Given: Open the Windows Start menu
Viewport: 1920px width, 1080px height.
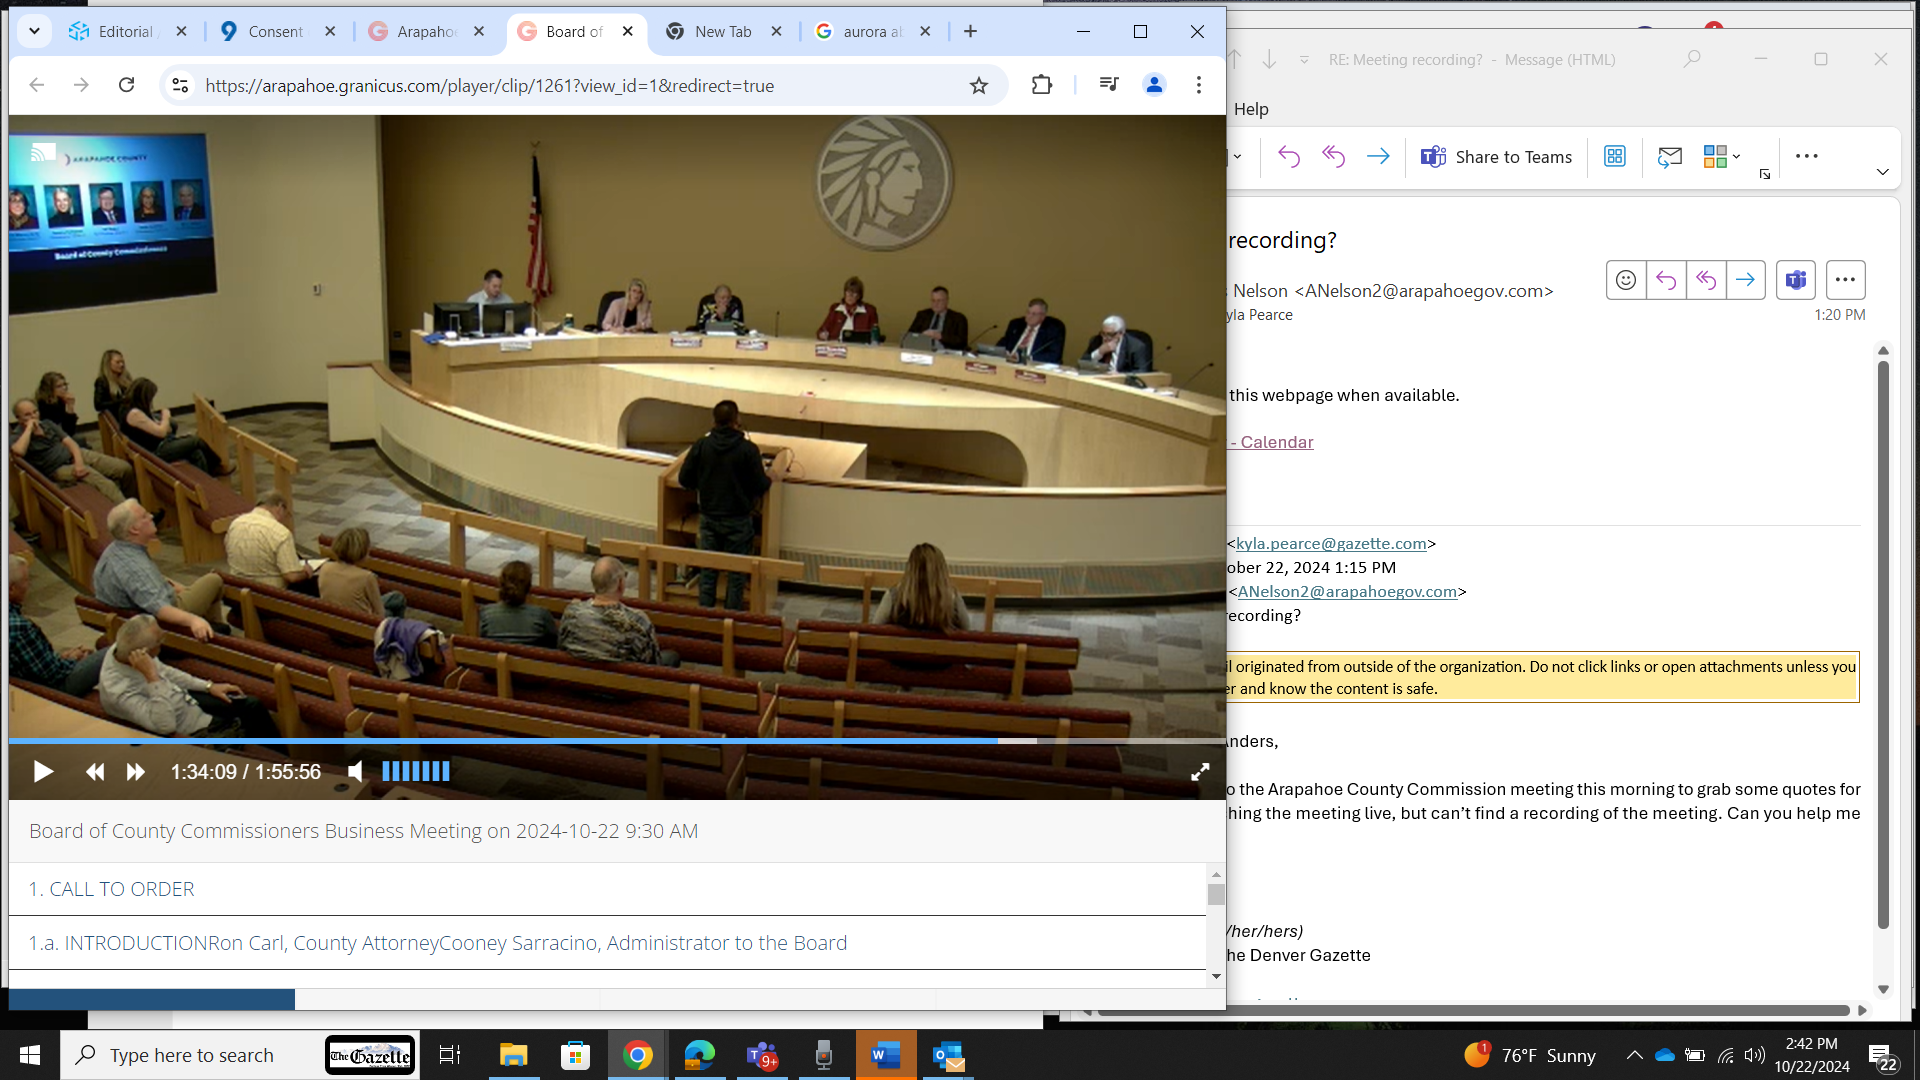Looking at the screenshot, I should pyautogui.click(x=30, y=1055).
